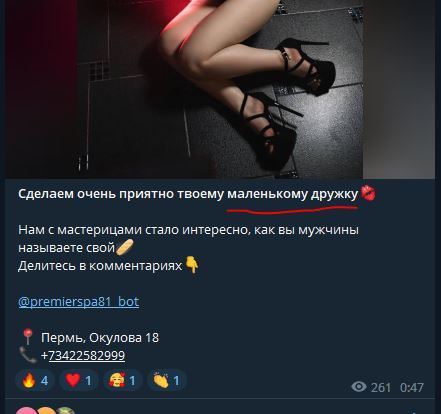Click the kiss mark emoji in headline
441x414 pixels.
(368, 194)
